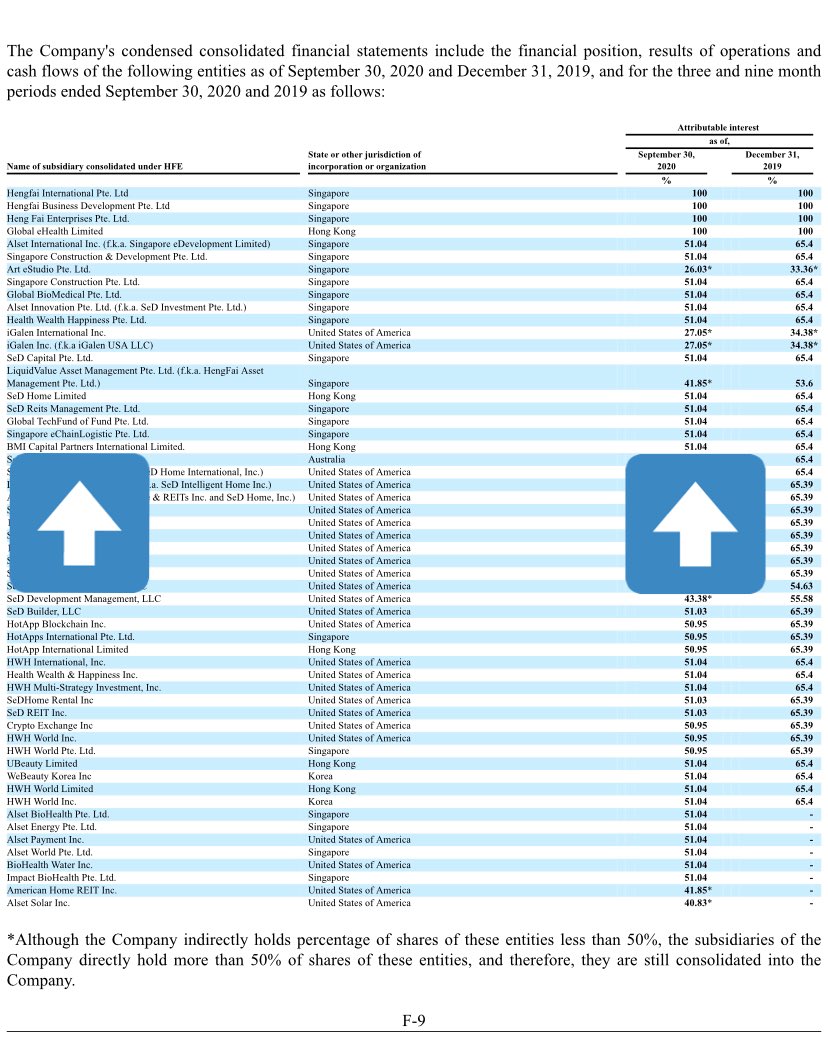Click 'Hengfai Business Development Pte. Ltd' entry
Screen dimensions: 828x1040
coord(88,206)
